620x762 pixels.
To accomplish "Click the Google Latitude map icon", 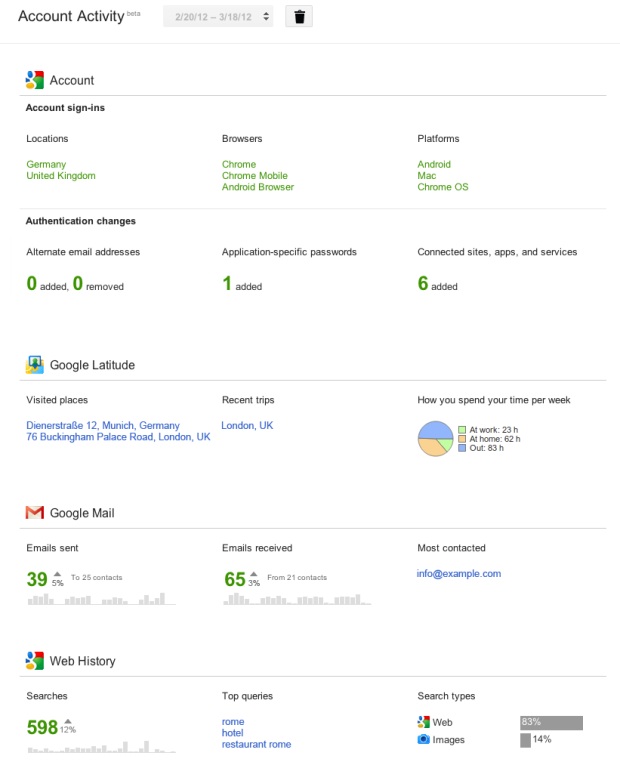I will (x=34, y=364).
